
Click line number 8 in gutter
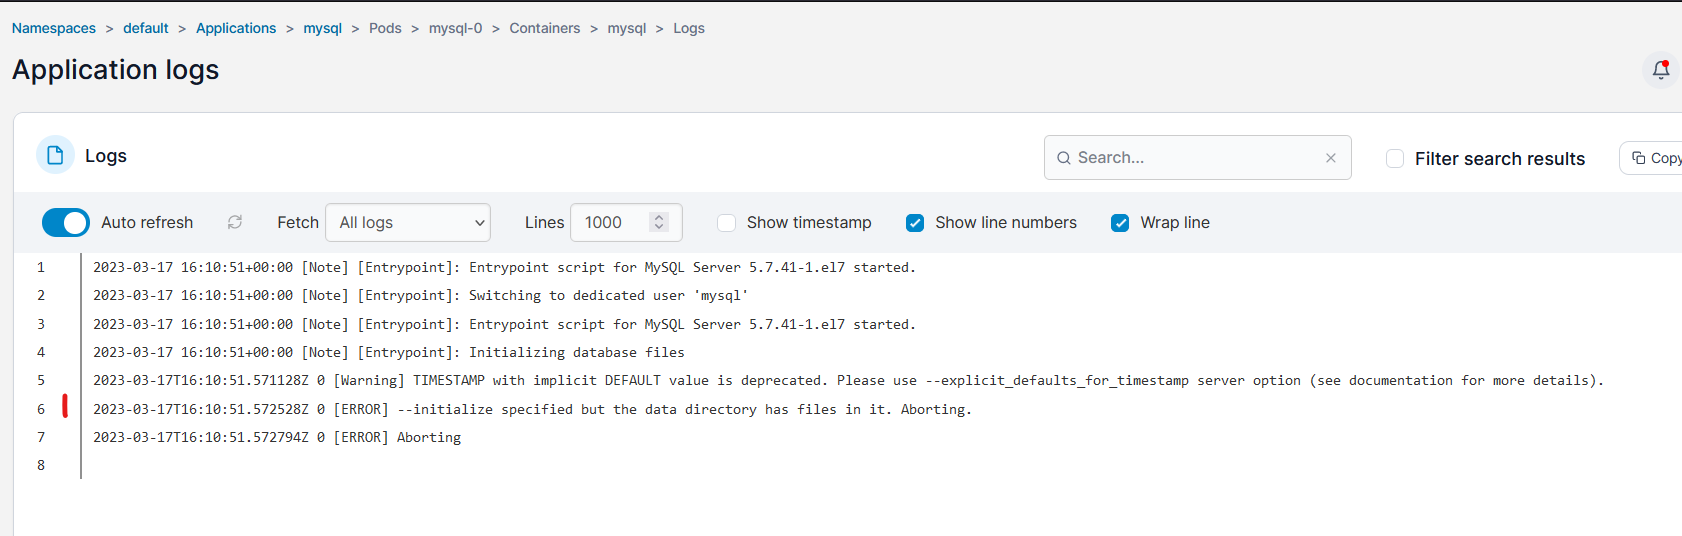pos(41,465)
